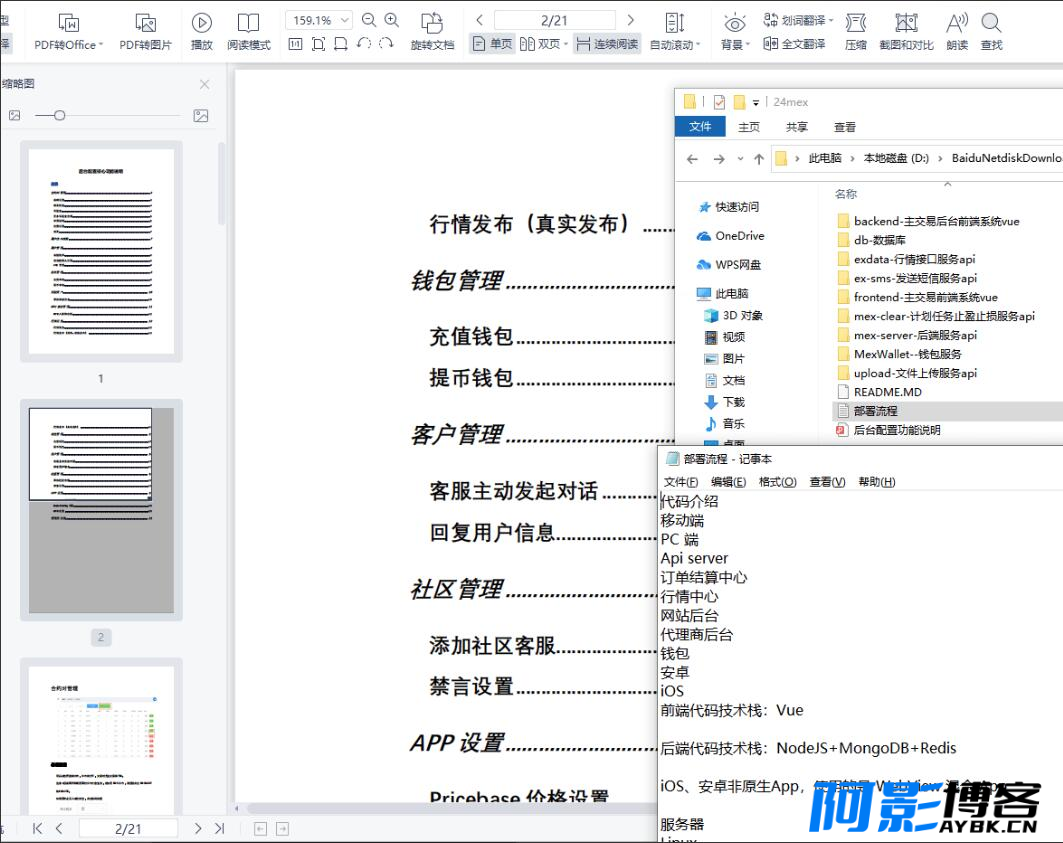Screen dimensions: 1063x843
Task: Expand the 背景 background dropdown
Action: (735, 45)
